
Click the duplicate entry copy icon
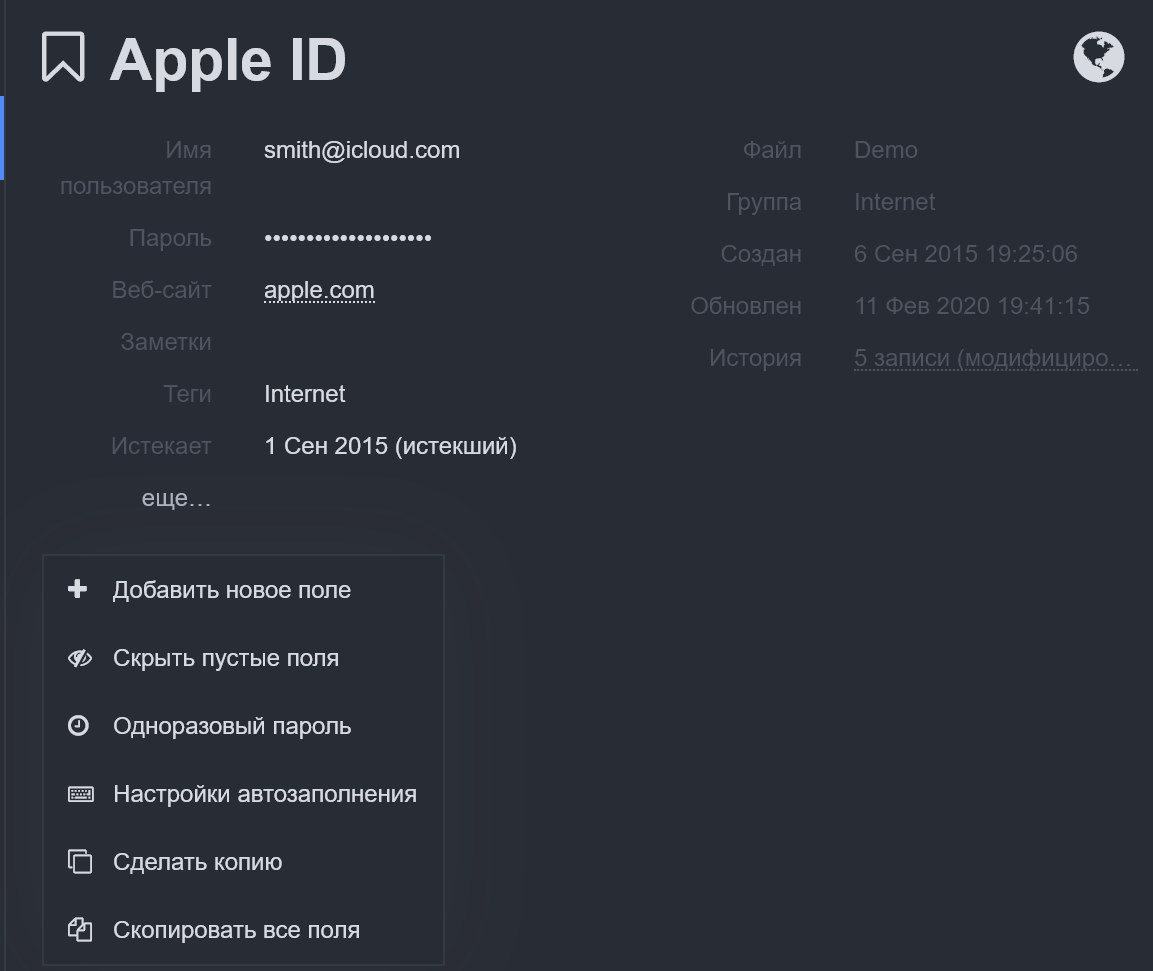click(x=79, y=861)
